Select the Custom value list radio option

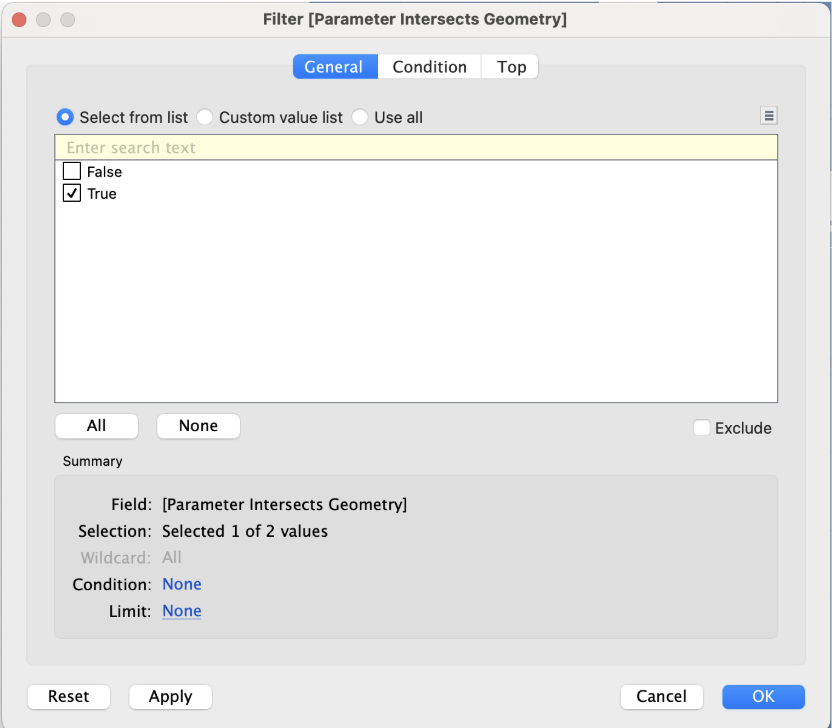205,117
